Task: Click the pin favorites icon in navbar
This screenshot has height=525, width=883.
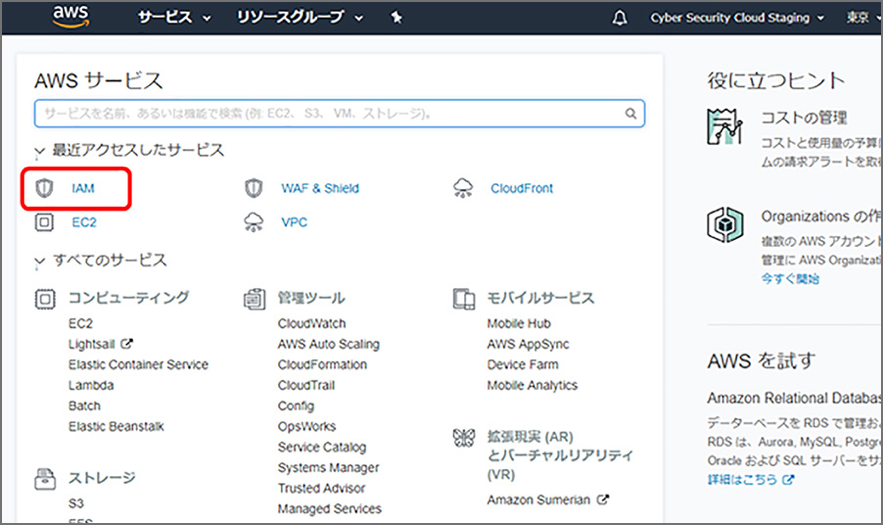Action: pos(396,18)
